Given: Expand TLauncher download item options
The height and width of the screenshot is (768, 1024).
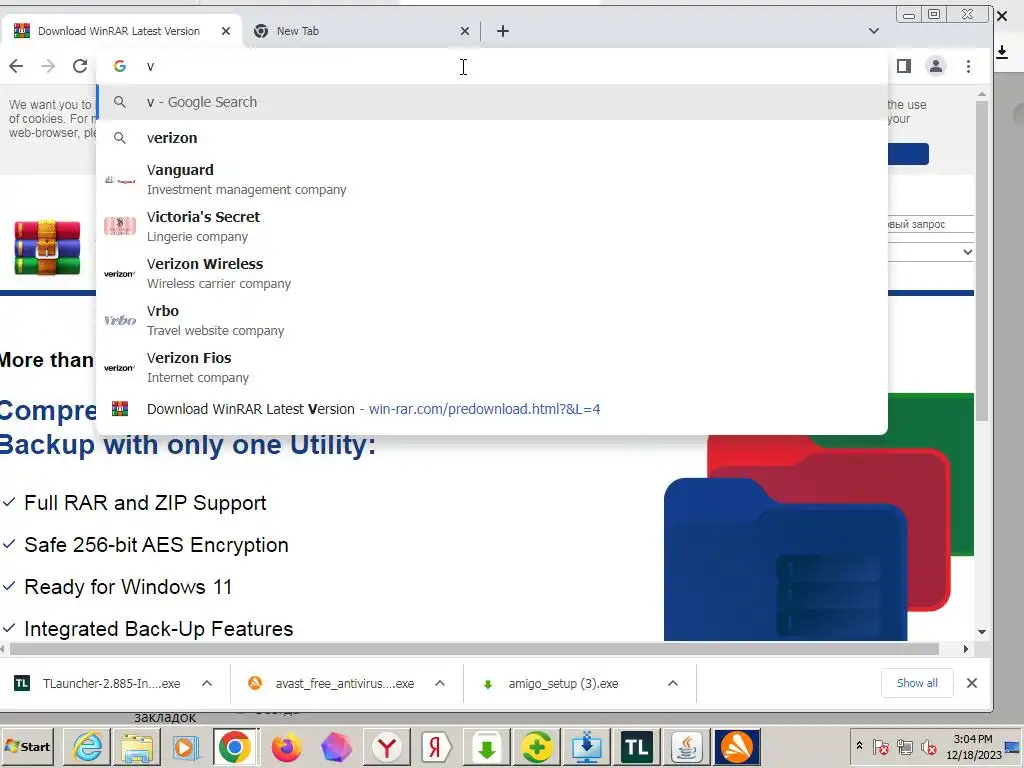Looking at the screenshot, I should pyautogui.click(x=207, y=683).
